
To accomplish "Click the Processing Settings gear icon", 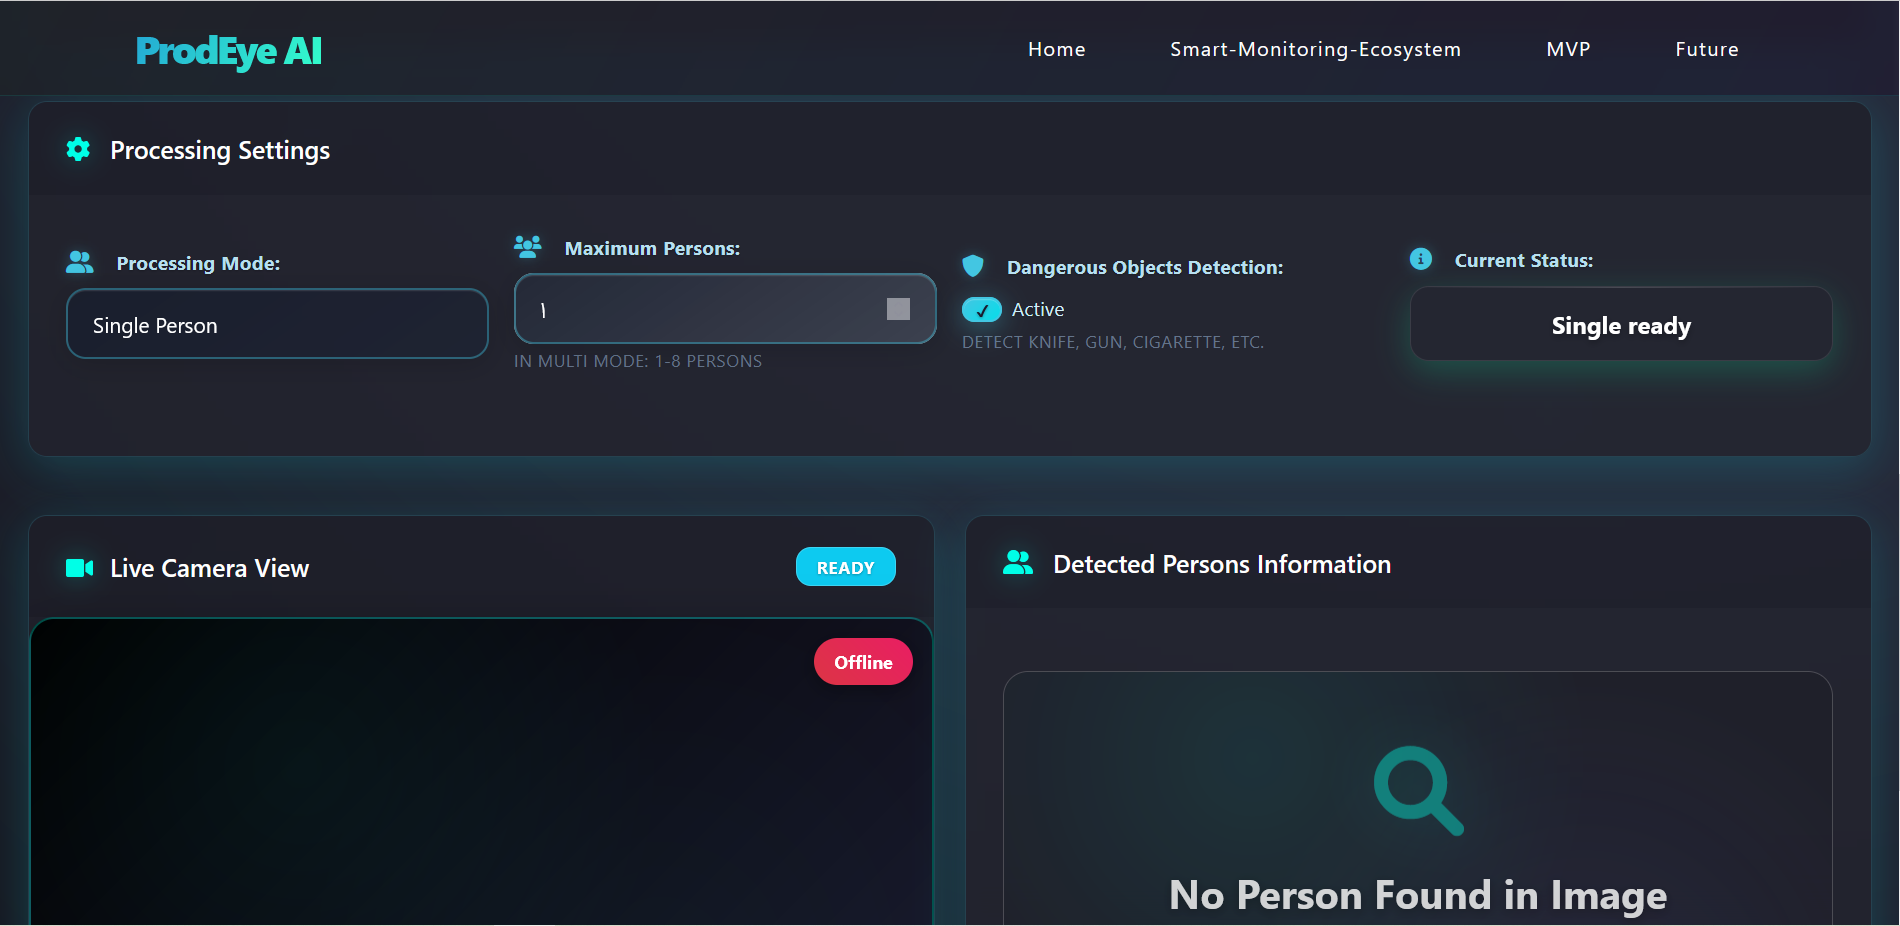I will (78, 149).
